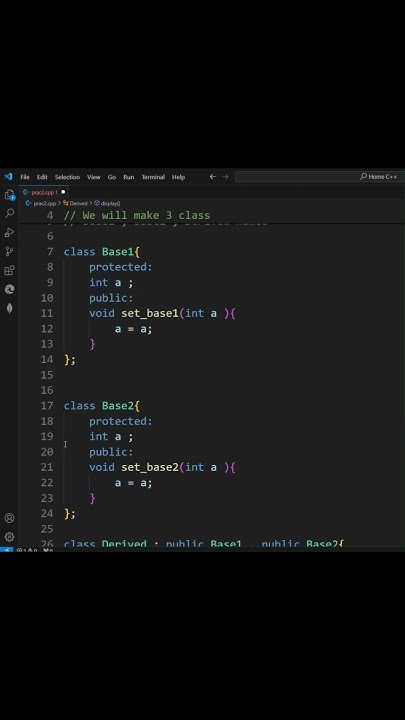Open the Terminal menu
This screenshot has height=720, width=405.
(153, 177)
